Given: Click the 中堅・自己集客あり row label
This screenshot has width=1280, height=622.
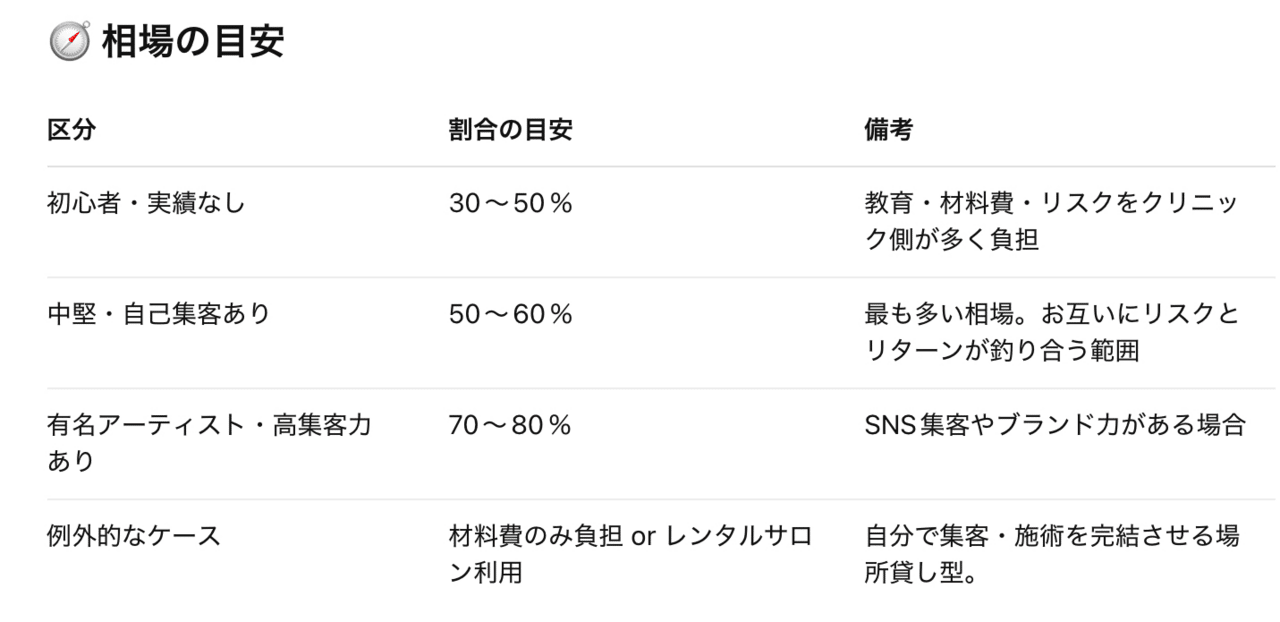Looking at the screenshot, I should point(159,314).
